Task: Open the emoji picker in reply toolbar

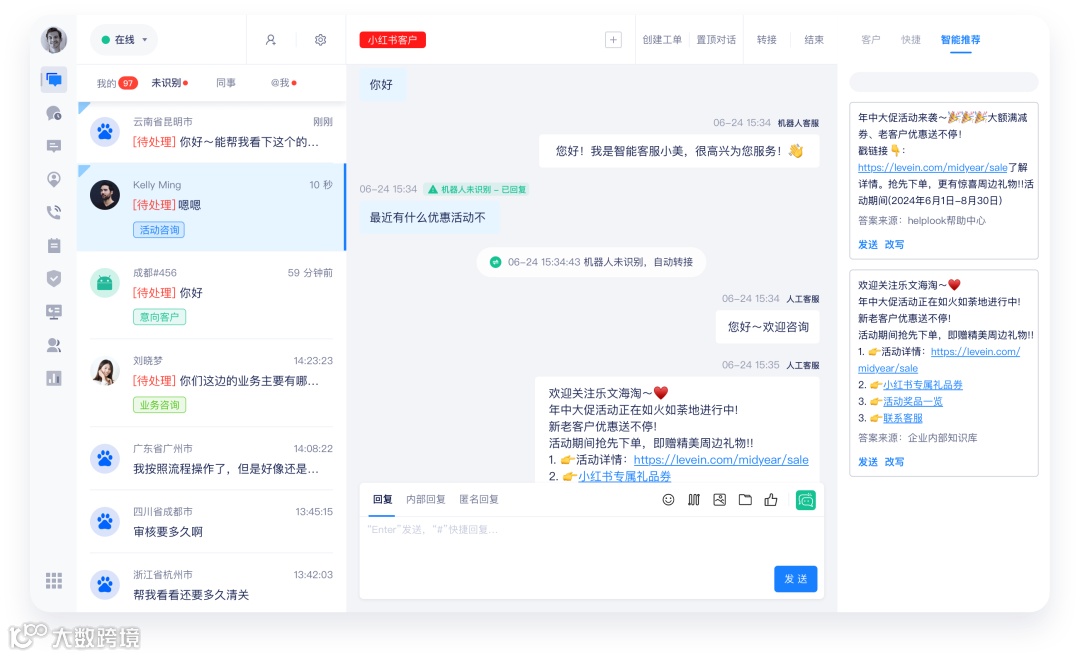Action: pos(668,500)
